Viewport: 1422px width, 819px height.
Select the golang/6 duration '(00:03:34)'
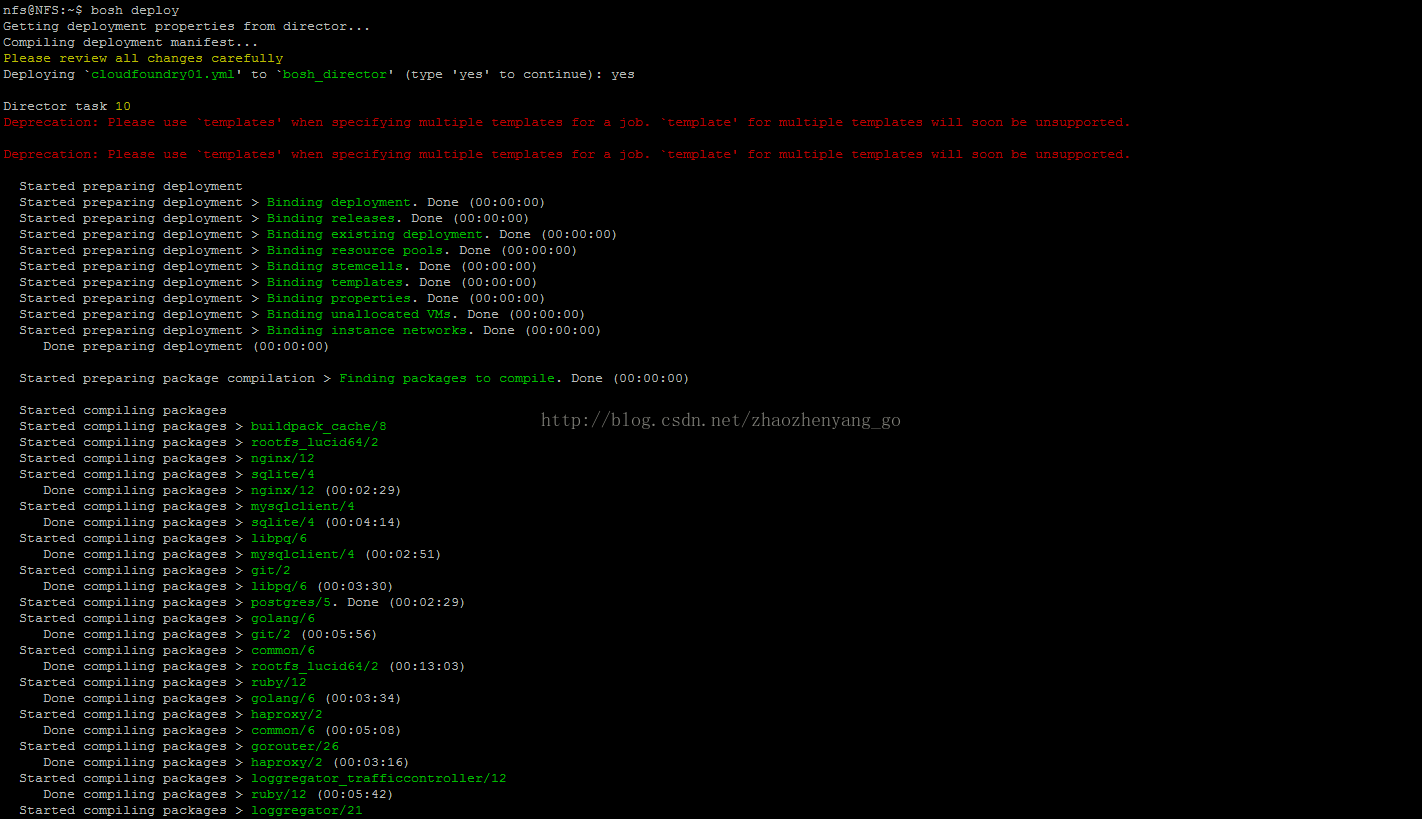point(363,698)
